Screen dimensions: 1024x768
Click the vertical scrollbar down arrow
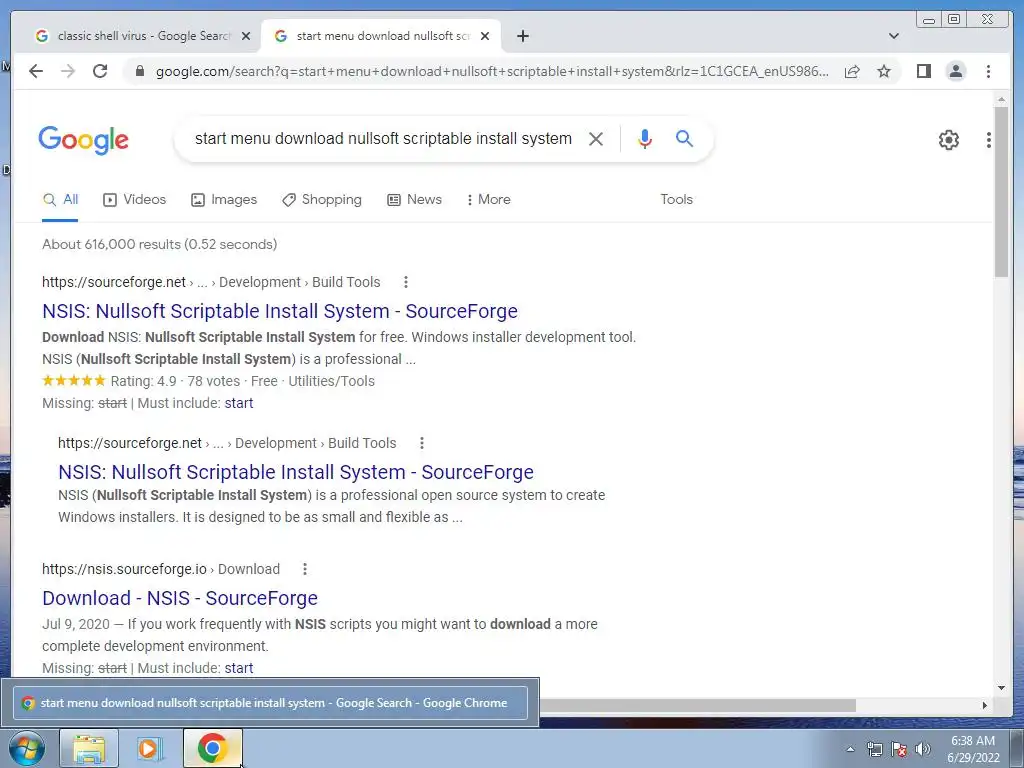(x=1001, y=687)
